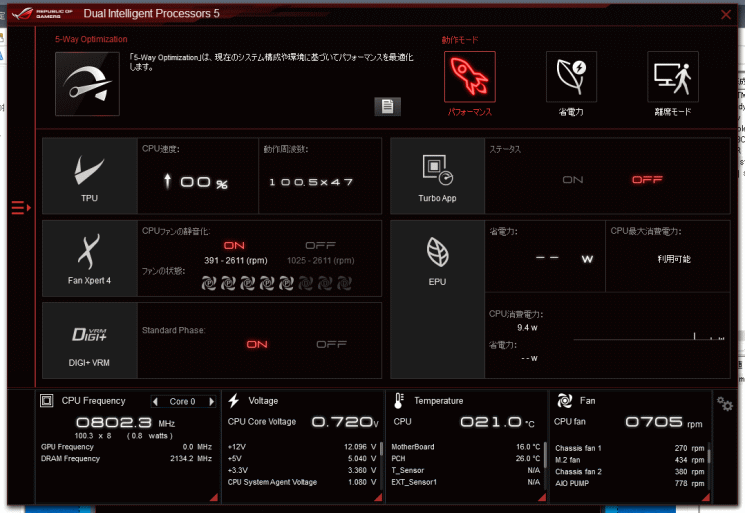Click the 9.4 w CPU power value
This screenshot has width=745, height=513.
pos(527,328)
